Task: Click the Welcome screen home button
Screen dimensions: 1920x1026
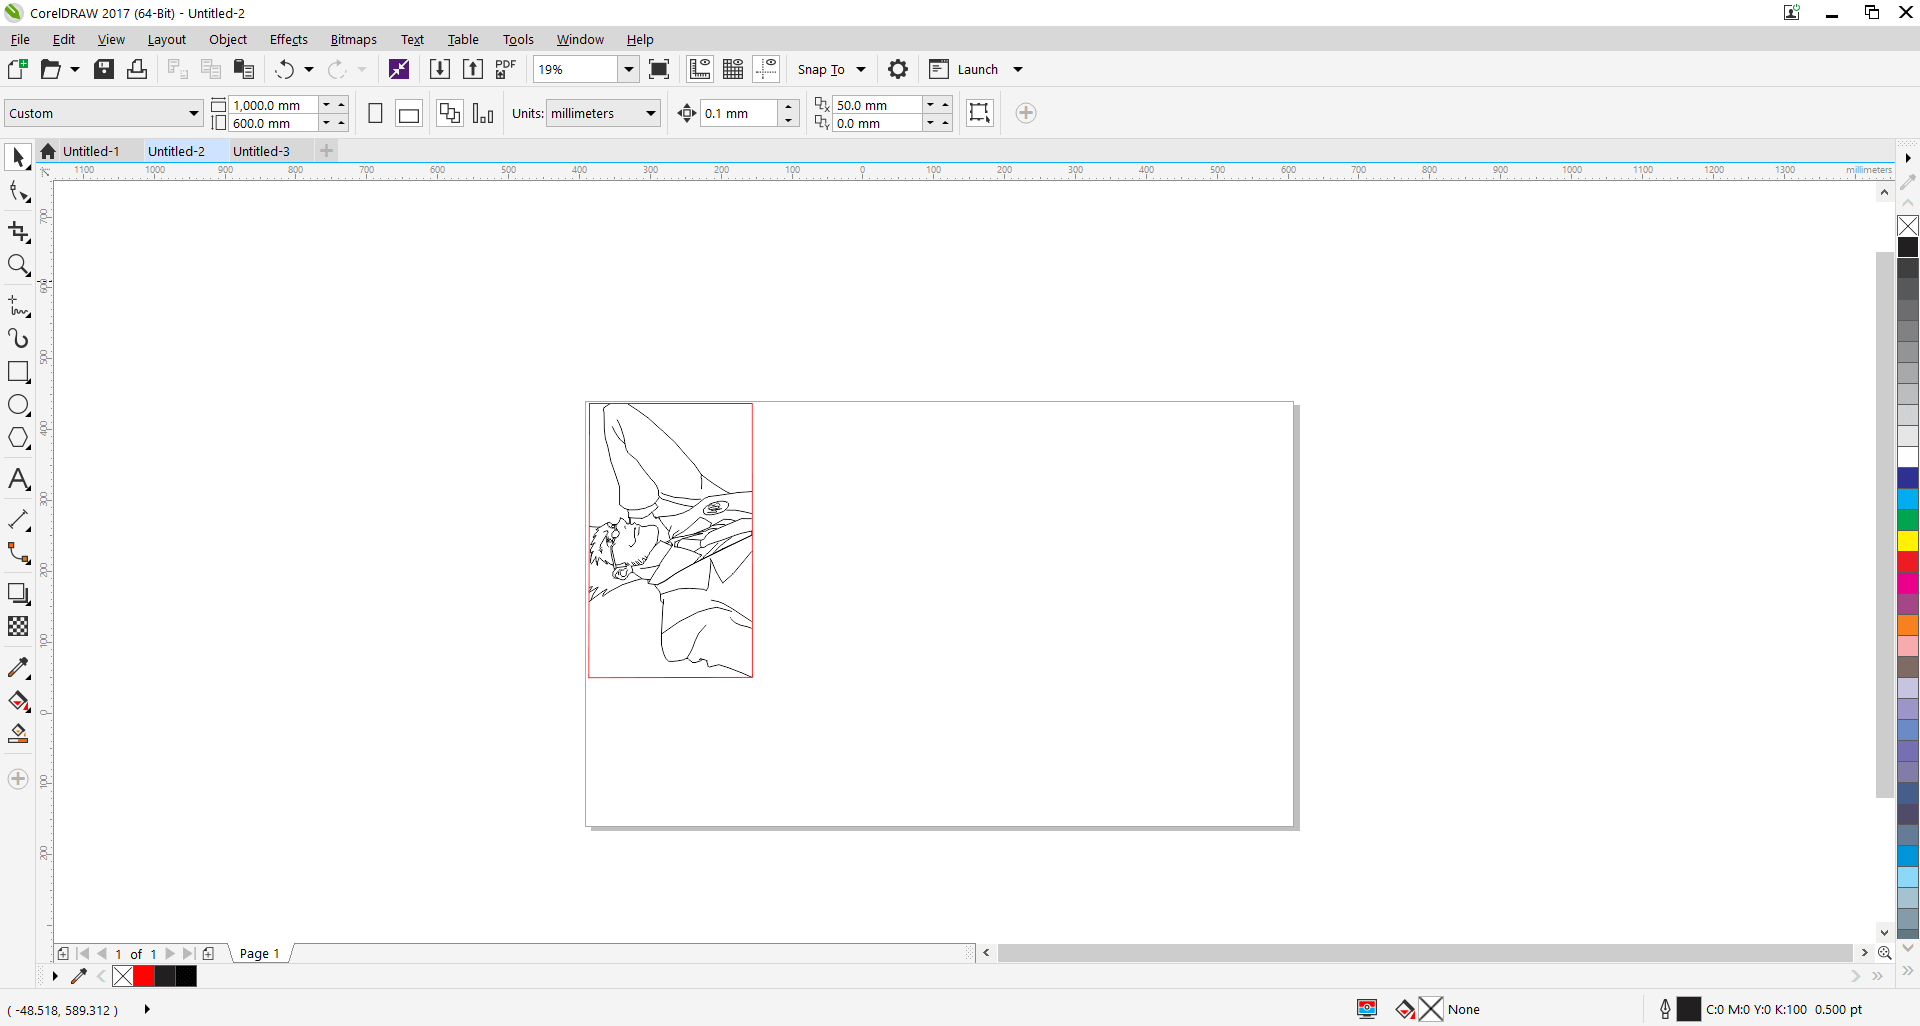Action: coord(48,151)
